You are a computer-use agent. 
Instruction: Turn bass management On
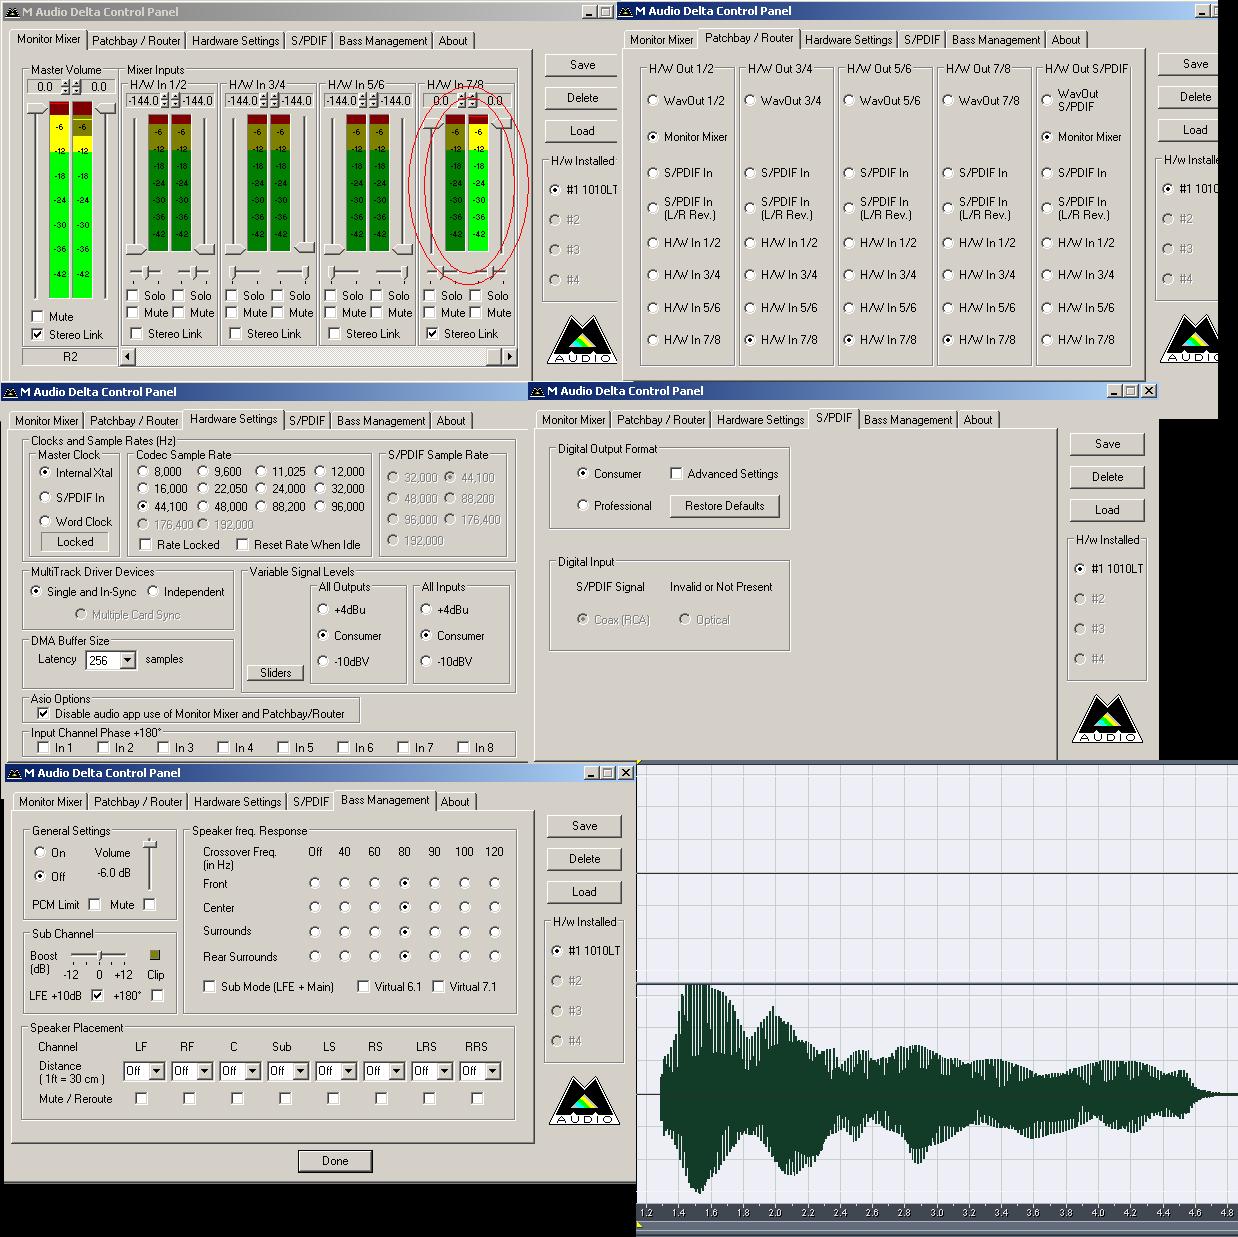[x=40, y=853]
